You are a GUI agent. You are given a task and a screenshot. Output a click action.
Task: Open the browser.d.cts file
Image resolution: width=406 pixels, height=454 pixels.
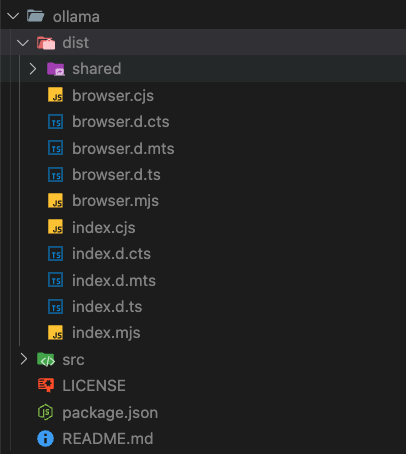[121, 122]
